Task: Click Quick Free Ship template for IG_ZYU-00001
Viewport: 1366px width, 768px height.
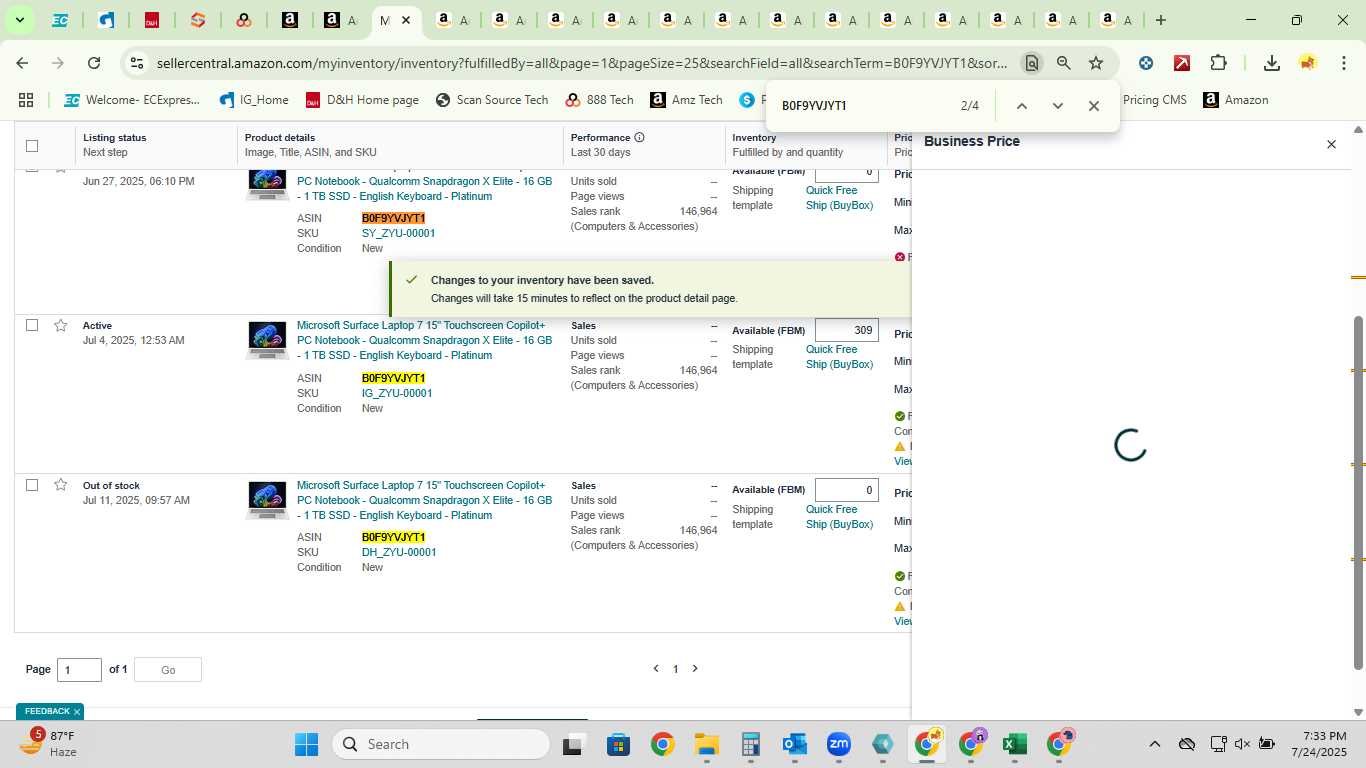Action: point(839,357)
